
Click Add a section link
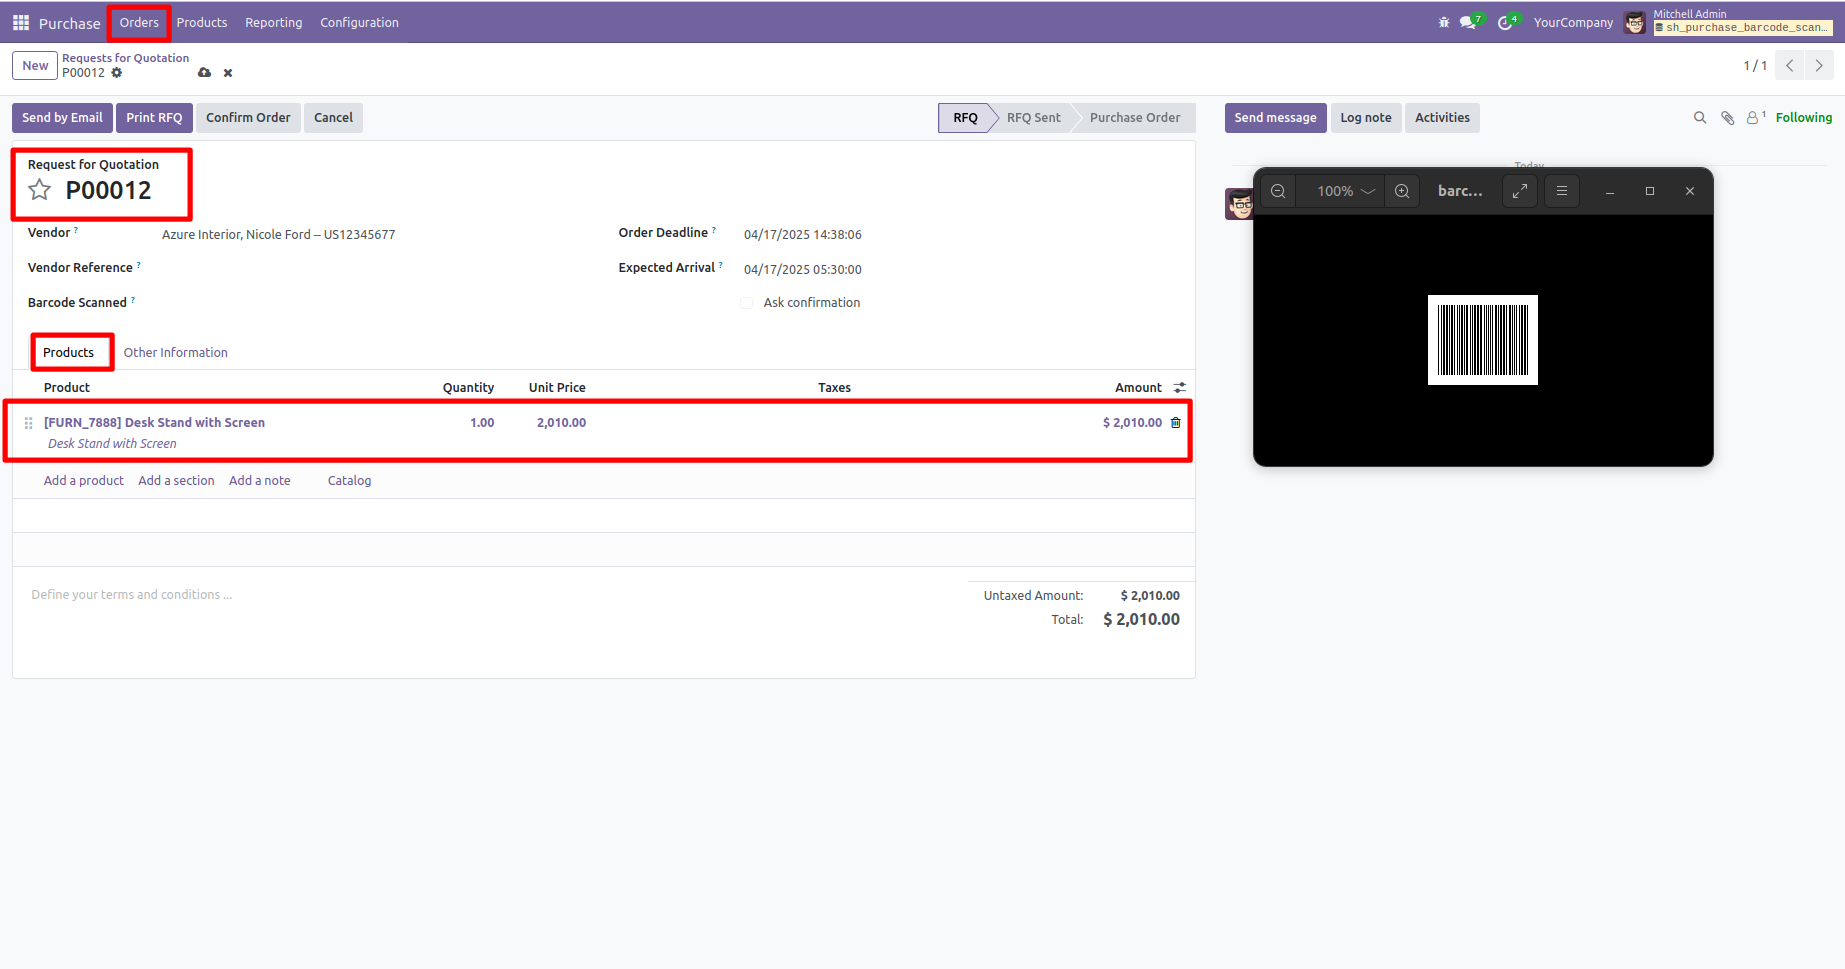pos(176,481)
